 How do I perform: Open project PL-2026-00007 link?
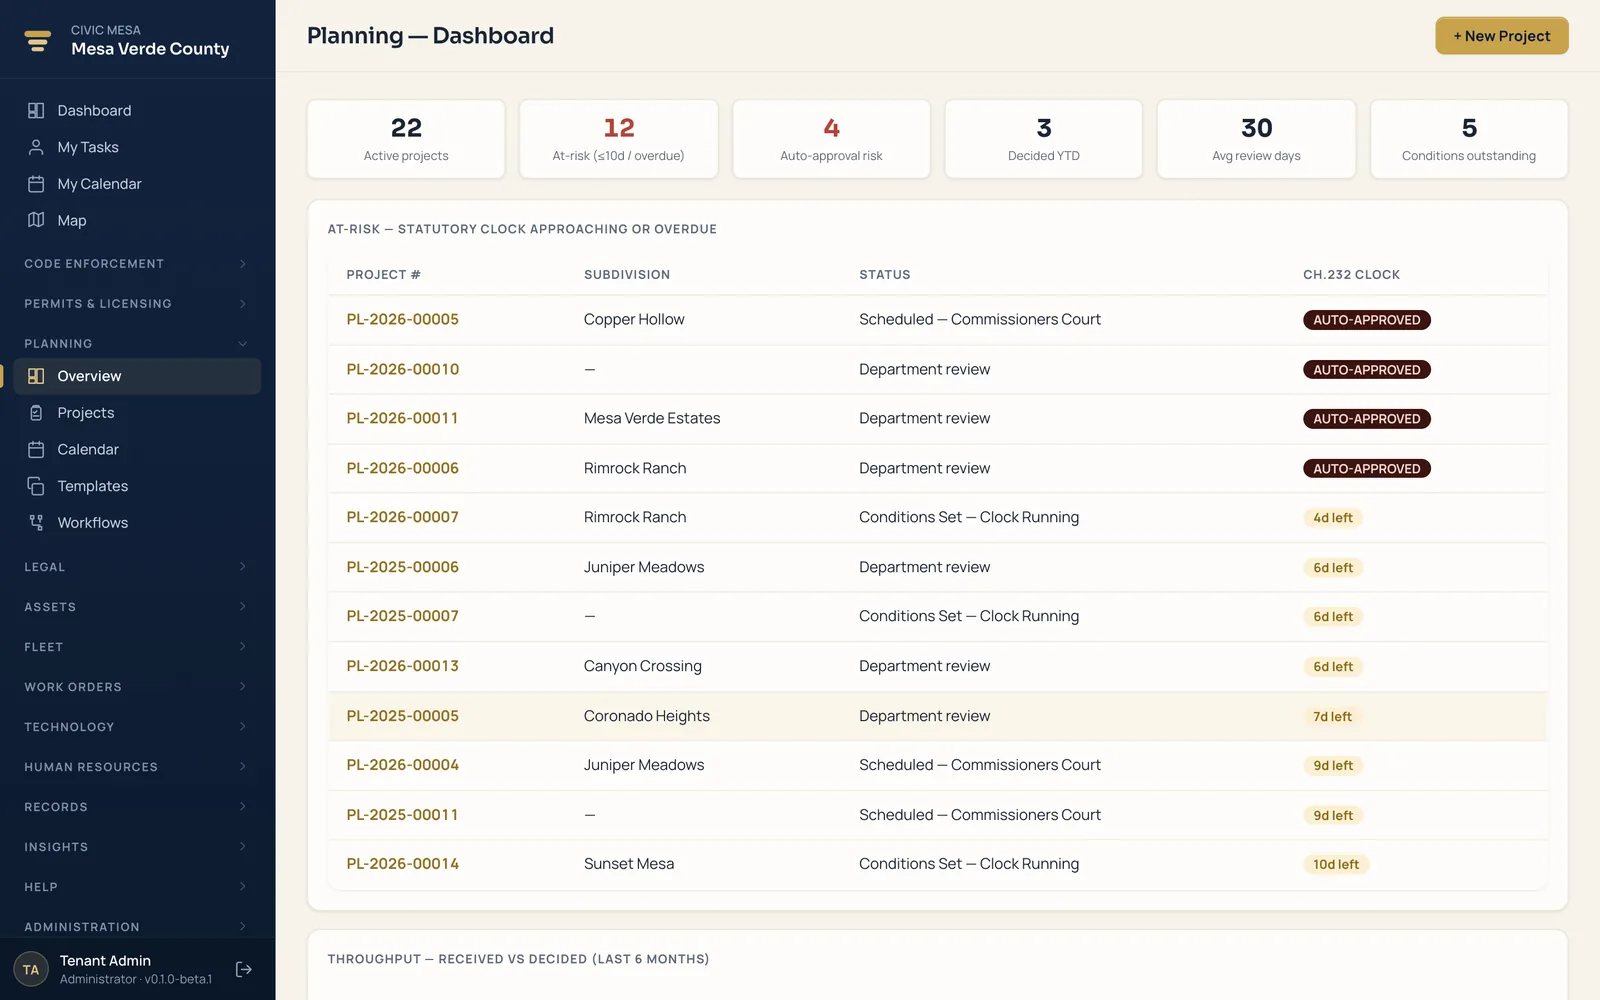click(402, 518)
